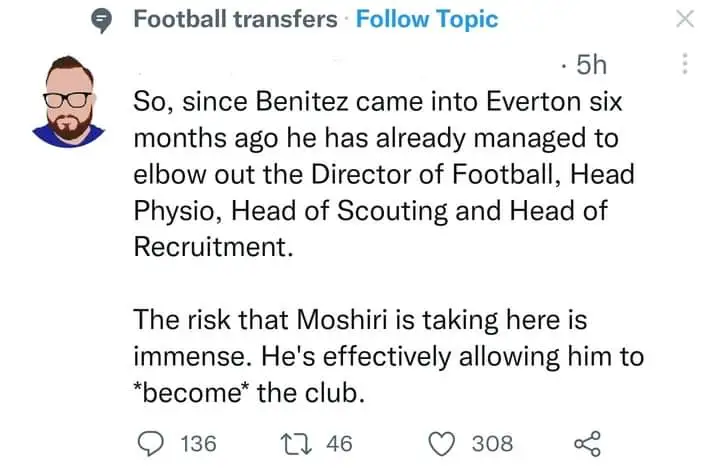
Task: Open the three-dot more options menu
Action: point(685,63)
